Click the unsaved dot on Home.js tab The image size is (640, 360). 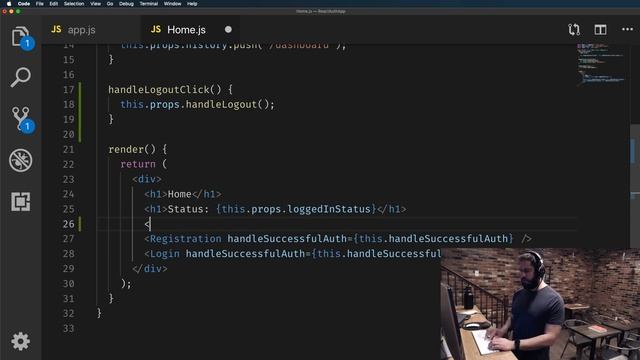[x=228, y=29]
